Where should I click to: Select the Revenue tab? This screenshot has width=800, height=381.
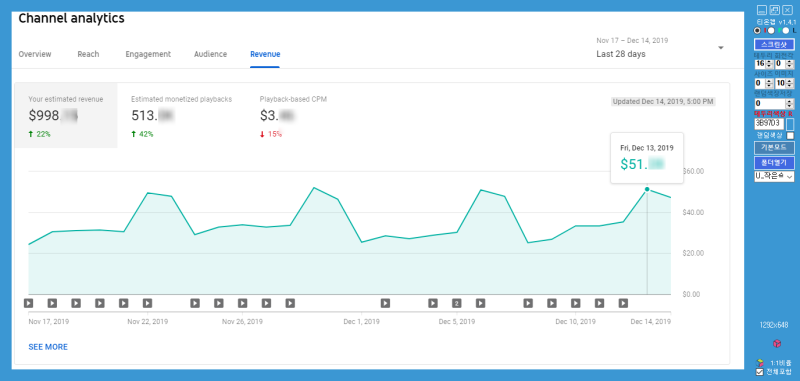265,54
